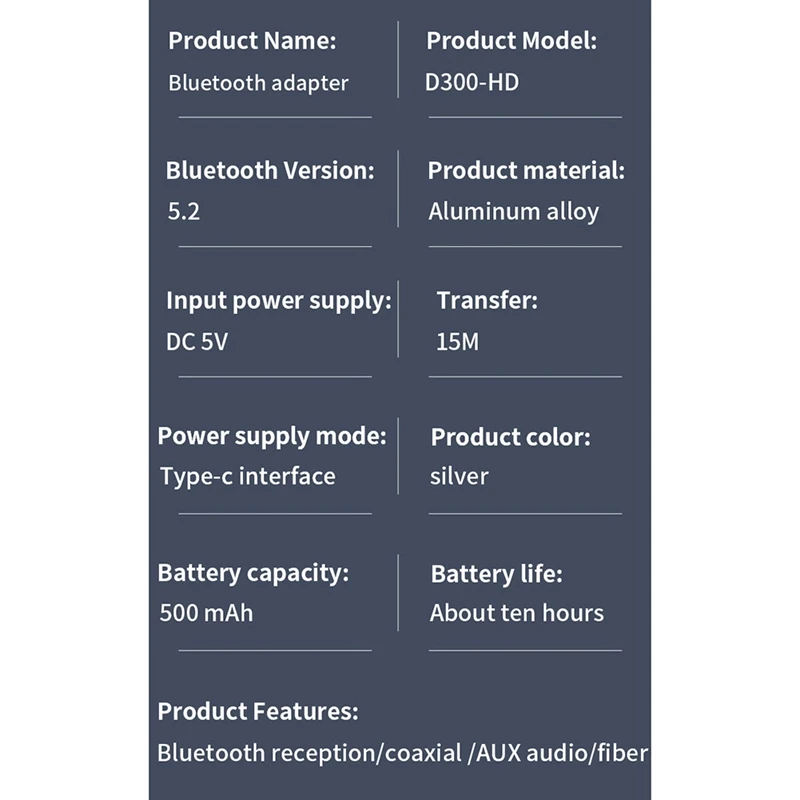Select the Aluminum alloy text
This screenshot has height=800, width=800.
coord(513,212)
